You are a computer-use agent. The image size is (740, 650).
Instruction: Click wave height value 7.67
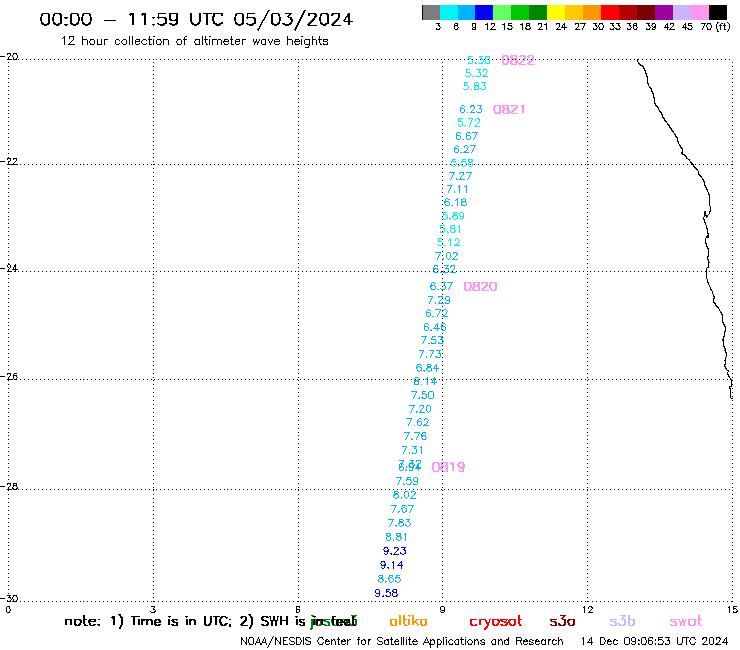click(x=402, y=509)
